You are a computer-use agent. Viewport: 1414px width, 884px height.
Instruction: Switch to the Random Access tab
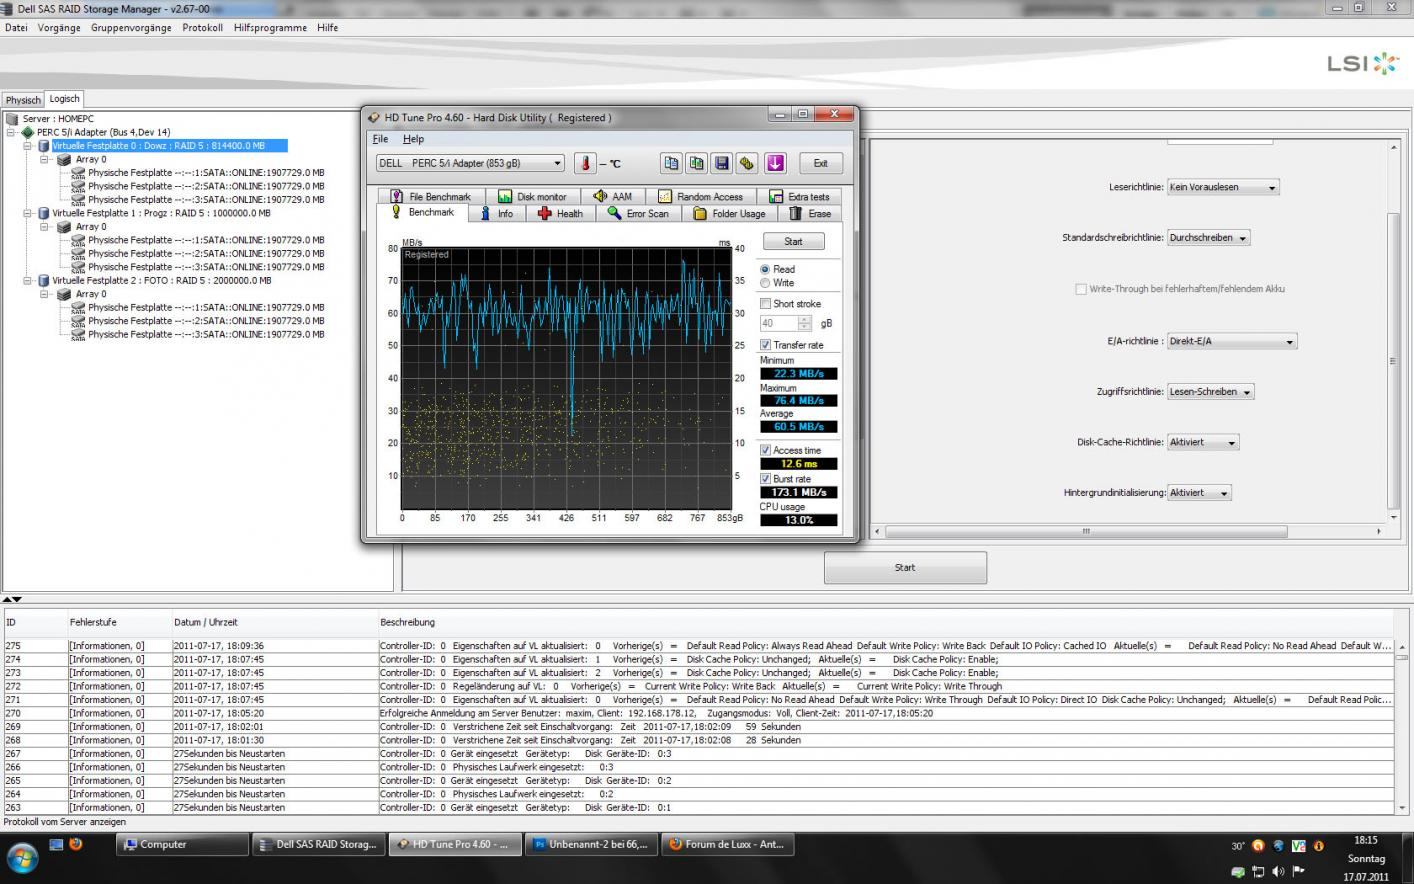coord(700,196)
